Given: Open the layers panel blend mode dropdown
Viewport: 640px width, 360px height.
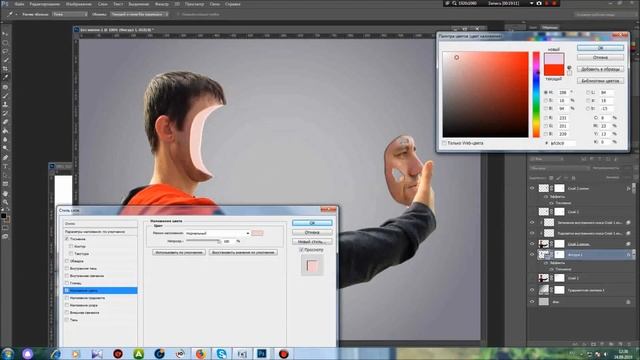Looking at the screenshot, I should pos(560,168).
